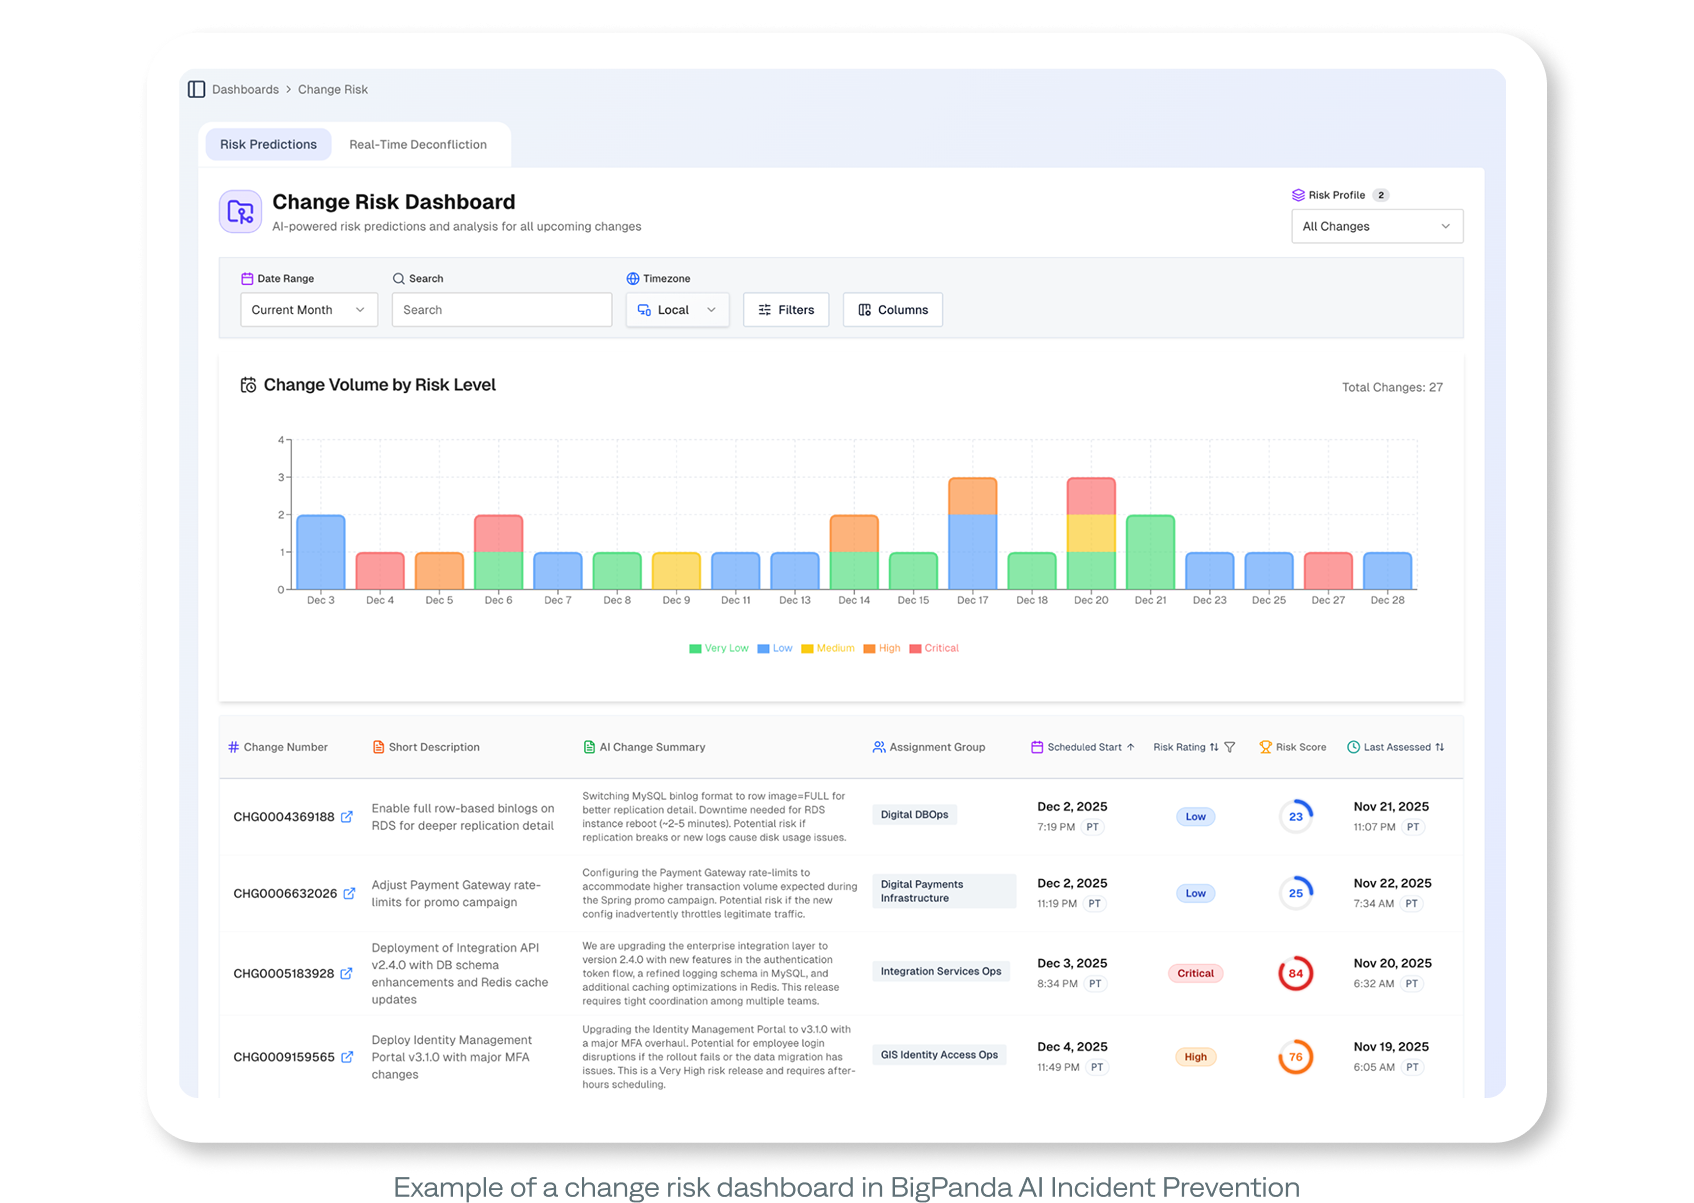Expand the All Changes risk profile dropdown
The width and height of the screenshot is (1694, 1203).
point(1376,226)
